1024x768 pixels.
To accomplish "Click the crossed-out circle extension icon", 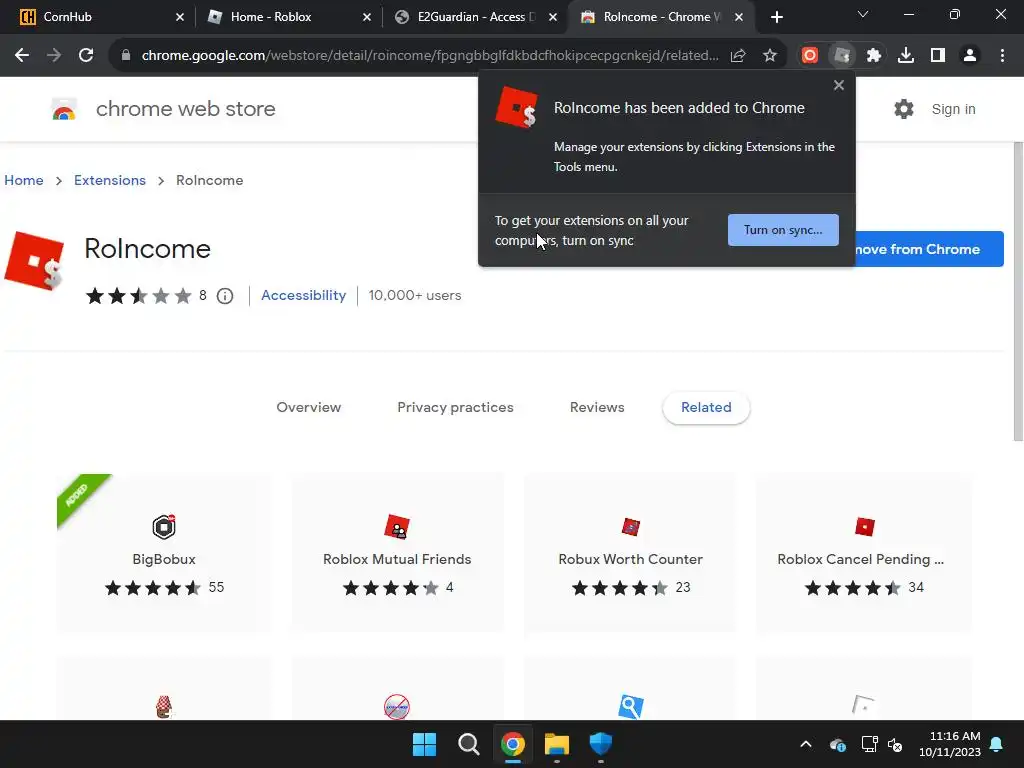I will [x=396, y=707].
